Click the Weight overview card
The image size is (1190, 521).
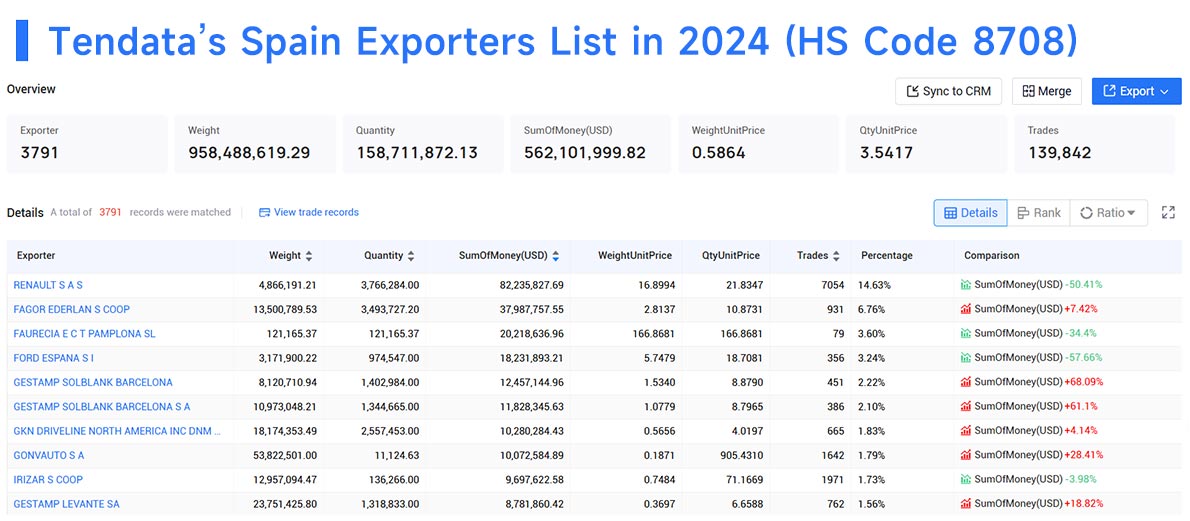tap(255, 144)
